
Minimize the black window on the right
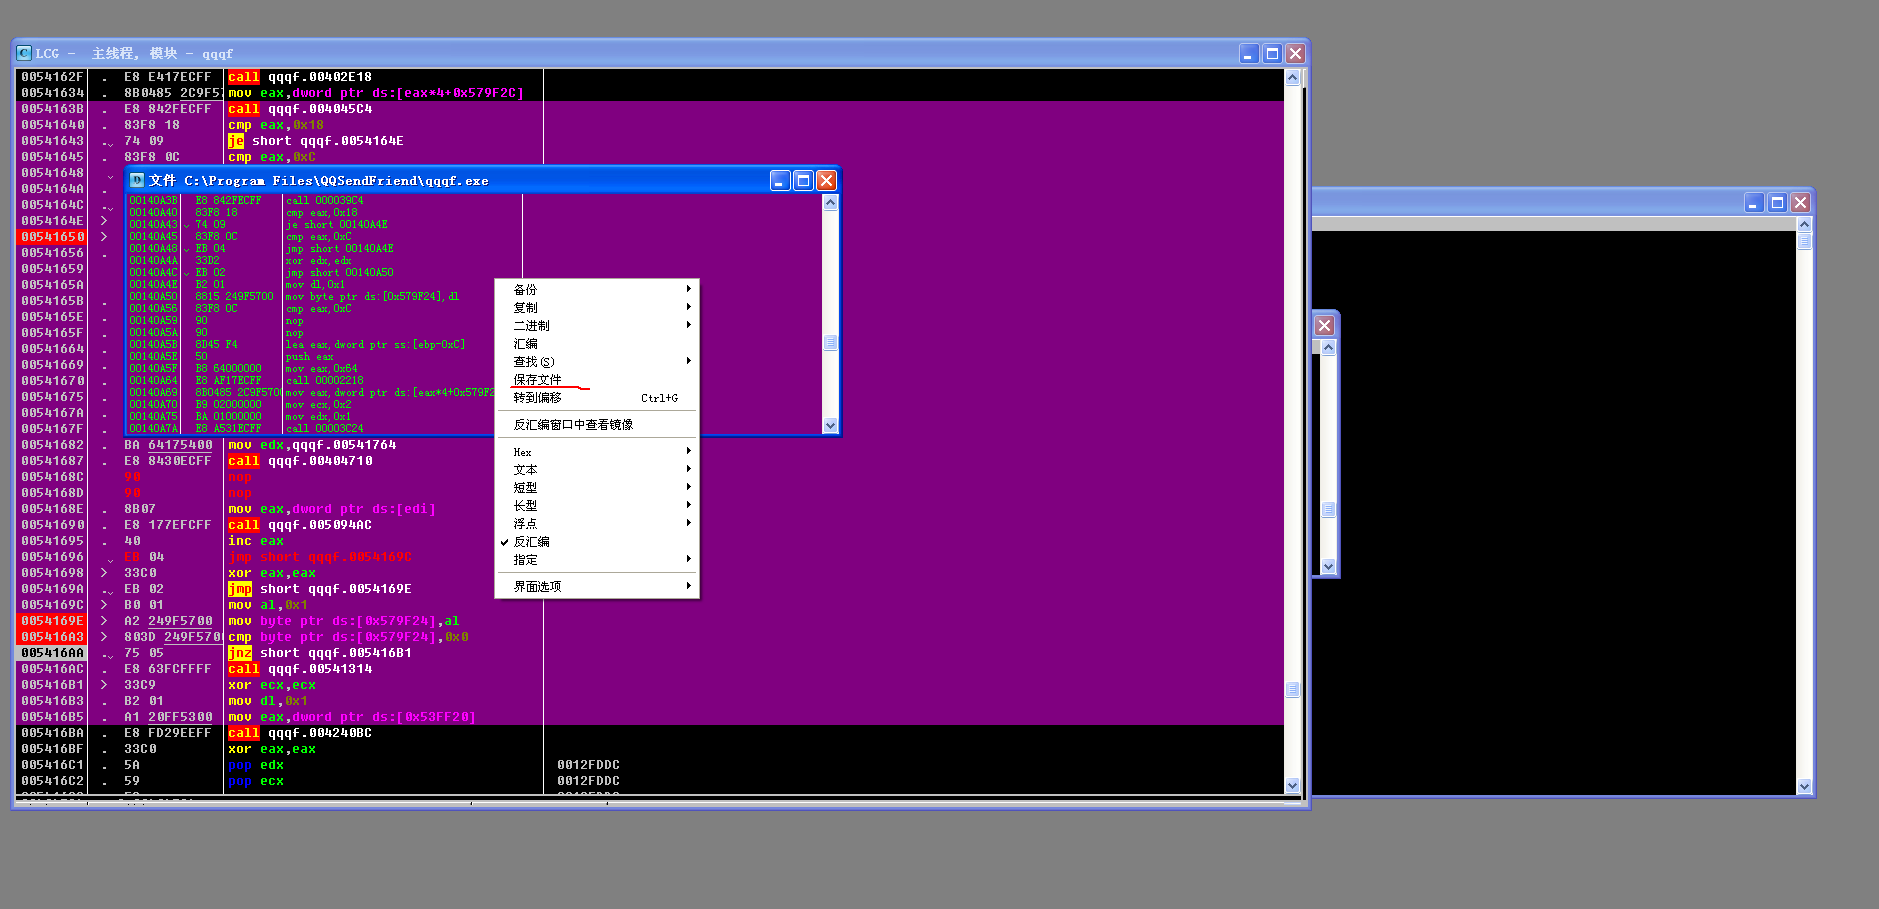pyautogui.click(x=1754, y=203)
